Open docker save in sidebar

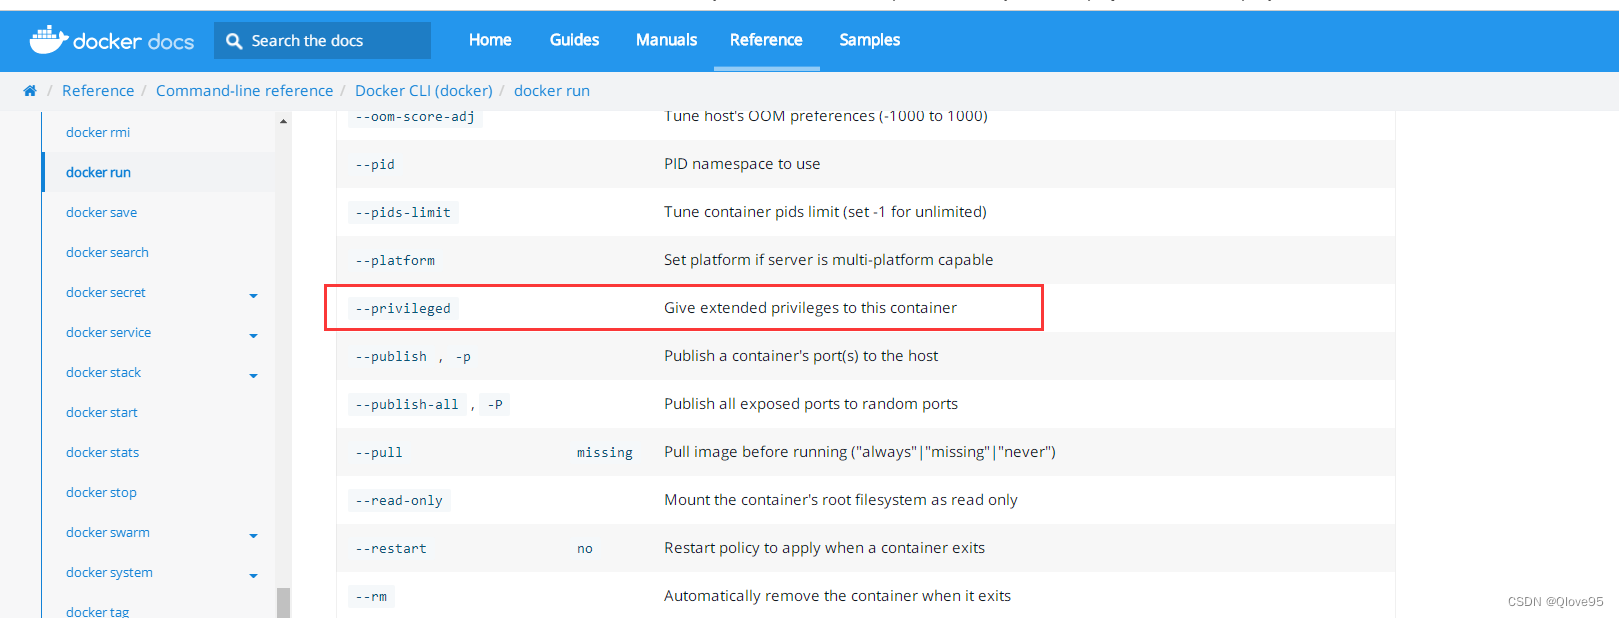click(101, 212)
